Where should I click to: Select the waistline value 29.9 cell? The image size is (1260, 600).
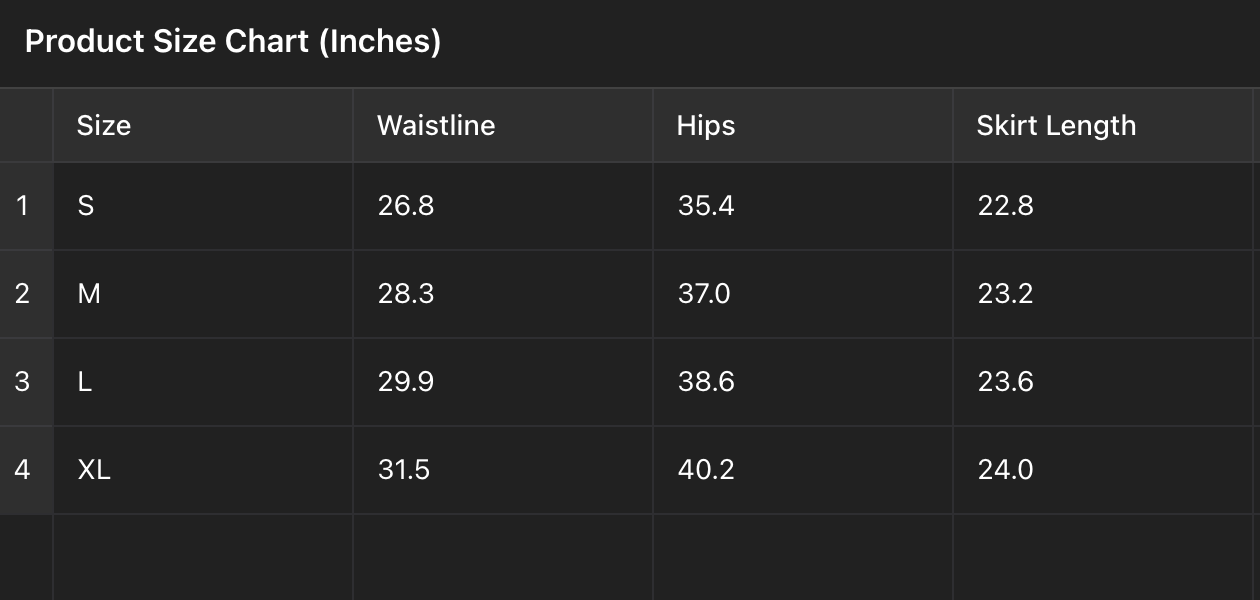(502, 382)
